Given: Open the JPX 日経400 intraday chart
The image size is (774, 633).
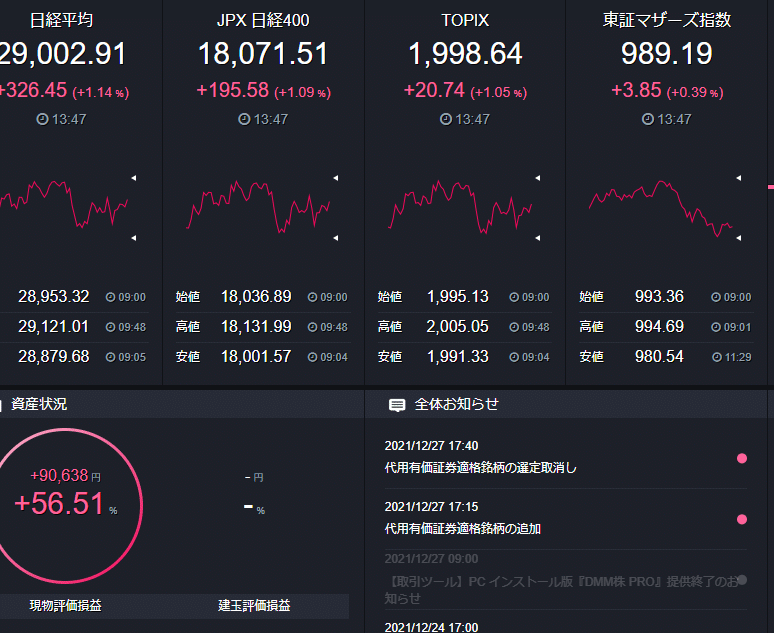Looking at the screenshot, I should pos(258,206).
